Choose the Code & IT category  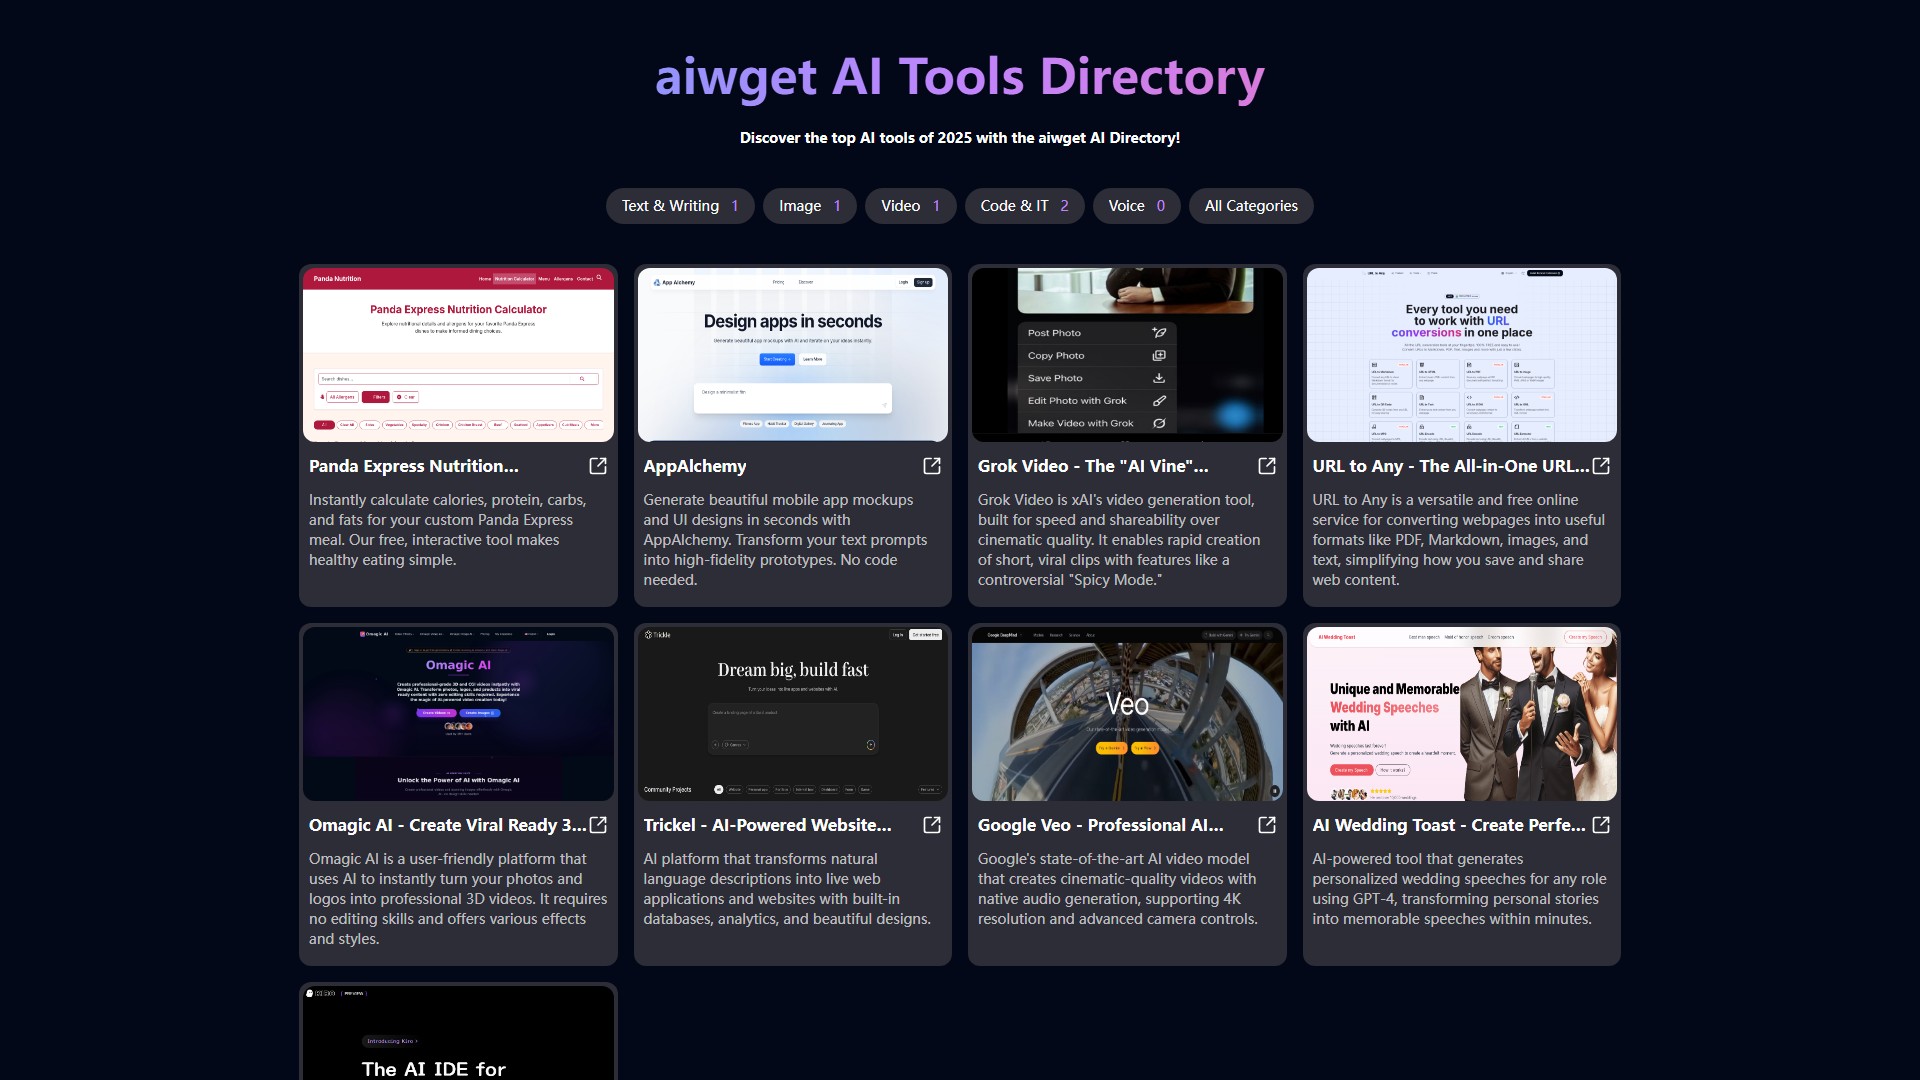coord(1024,206)
